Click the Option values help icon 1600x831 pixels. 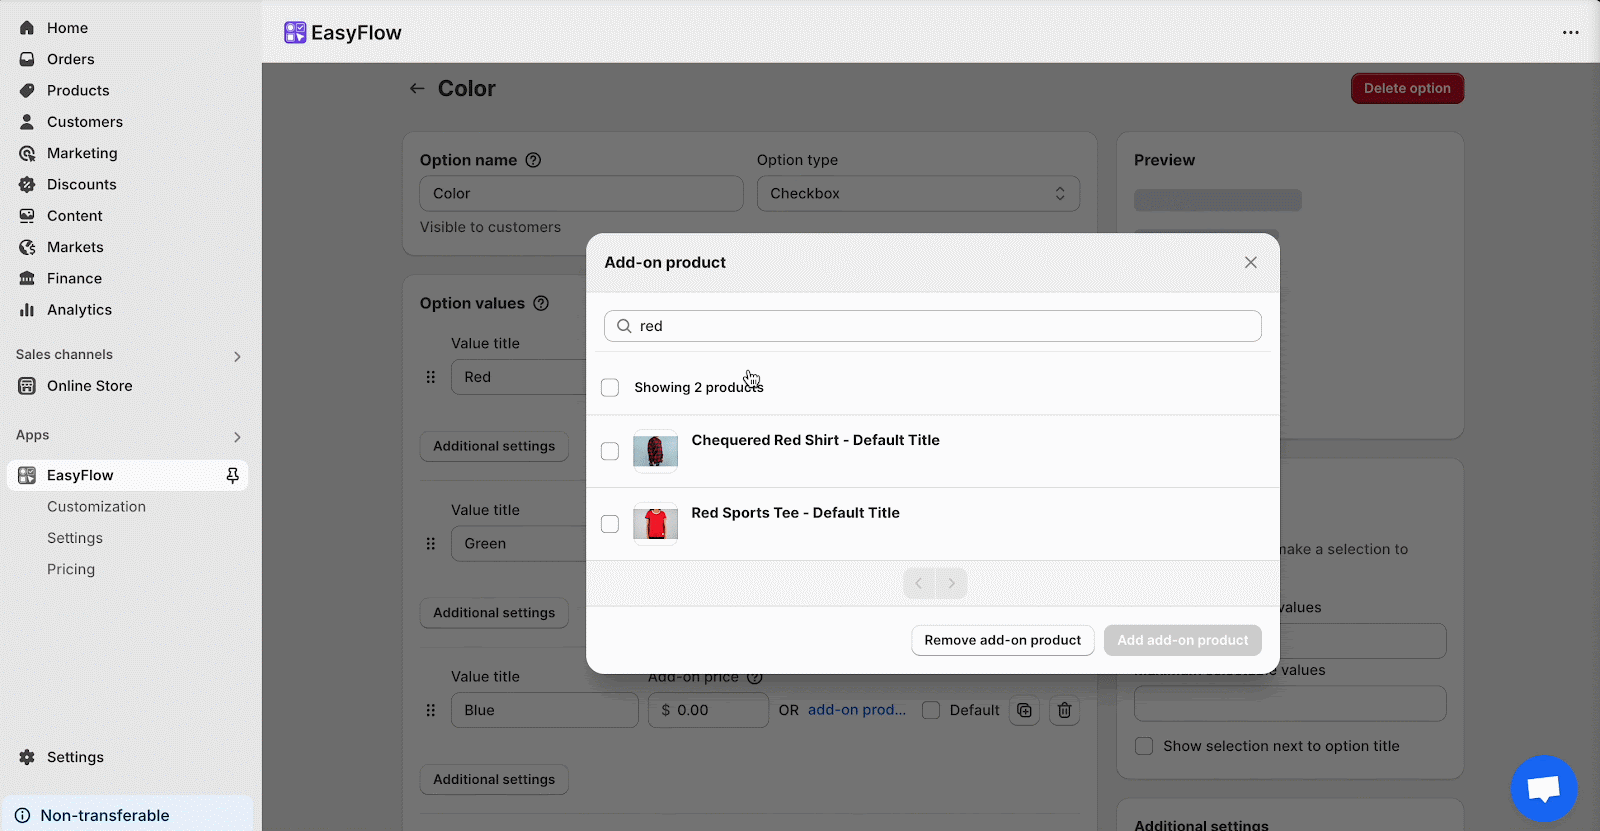coord(541,303)
